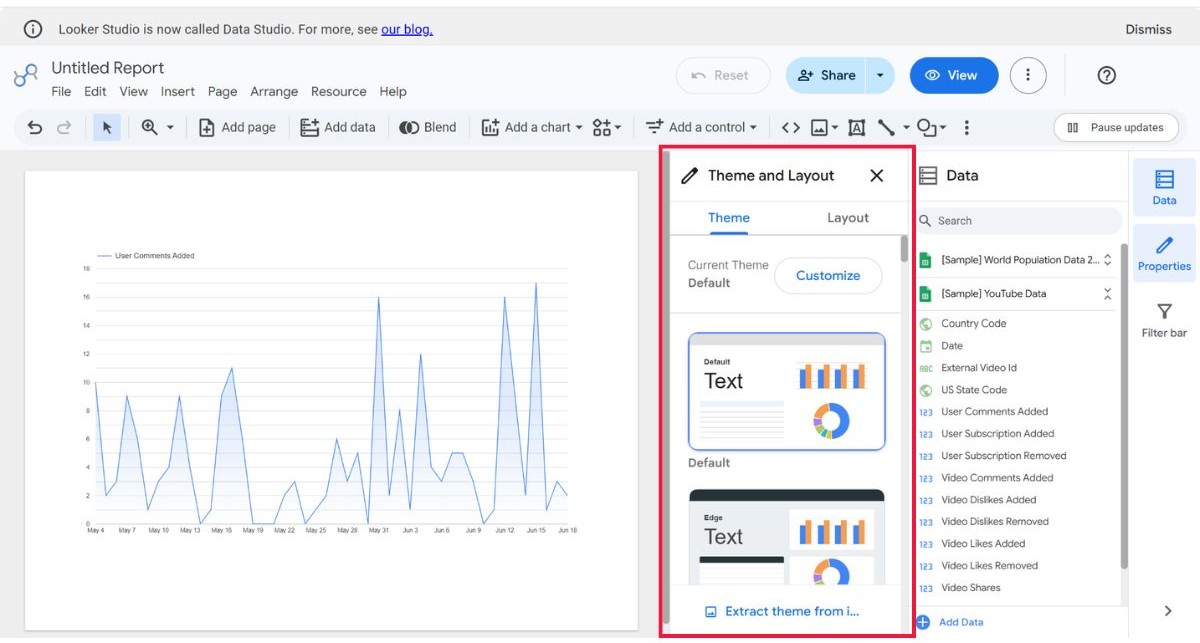The width and height of the screenshot is (1200, 643).
Task: Open the Add a control dropdown
Action: (x=701, y=127)
